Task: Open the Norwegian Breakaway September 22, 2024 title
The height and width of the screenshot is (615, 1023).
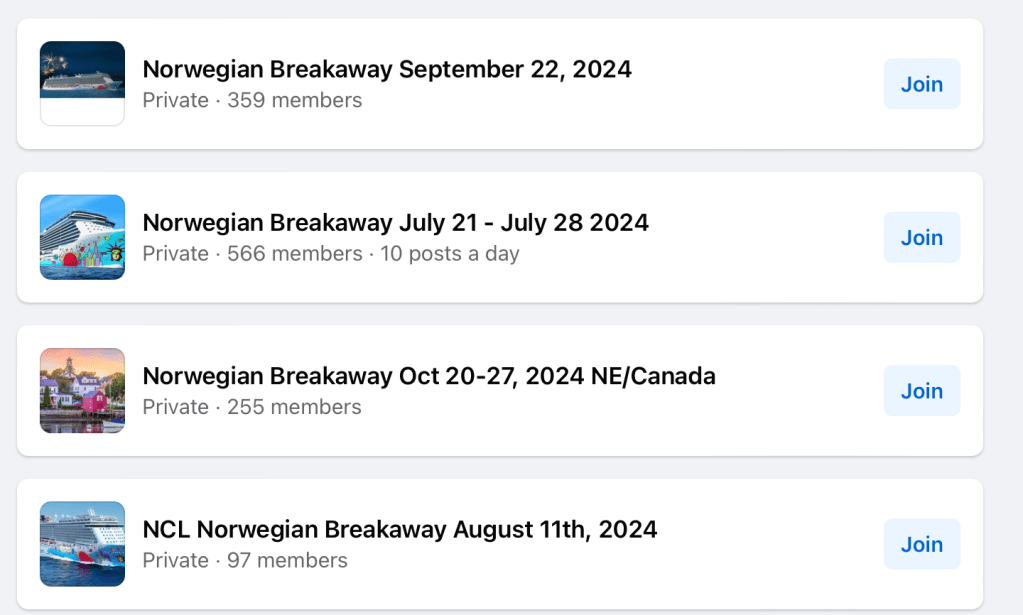Action: click(x=387, y=69)
